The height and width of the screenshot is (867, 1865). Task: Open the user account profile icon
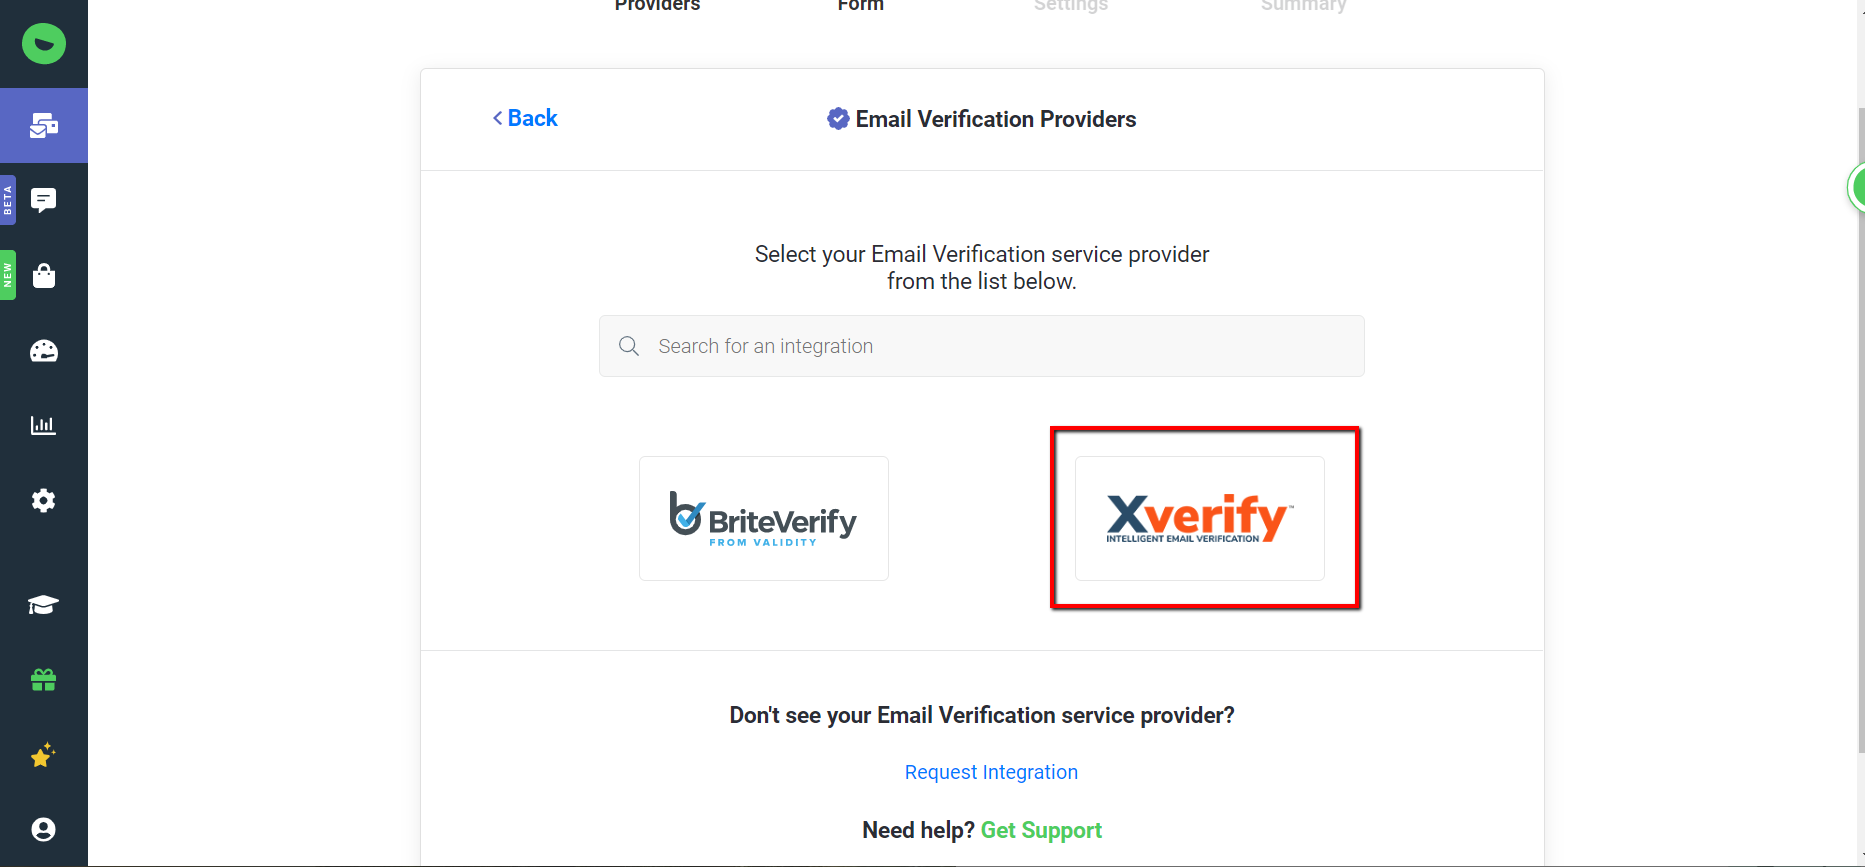44,829
